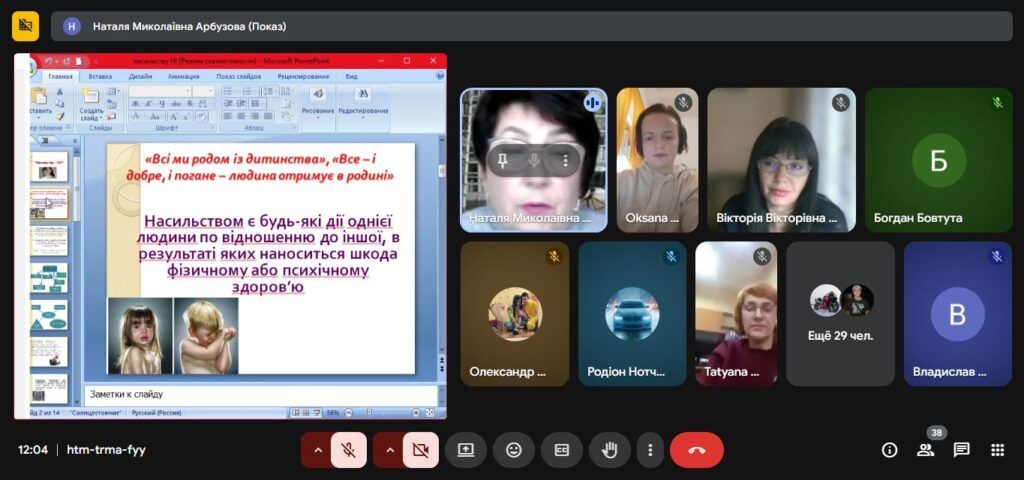Click the Богдан Бовтута participant tile
The image size is (1024, 480).
click(938, 160)
